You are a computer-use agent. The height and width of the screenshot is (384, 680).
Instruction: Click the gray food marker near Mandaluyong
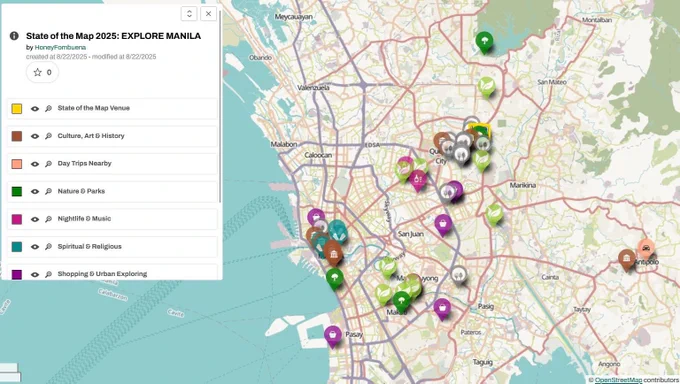click(458, 275)
